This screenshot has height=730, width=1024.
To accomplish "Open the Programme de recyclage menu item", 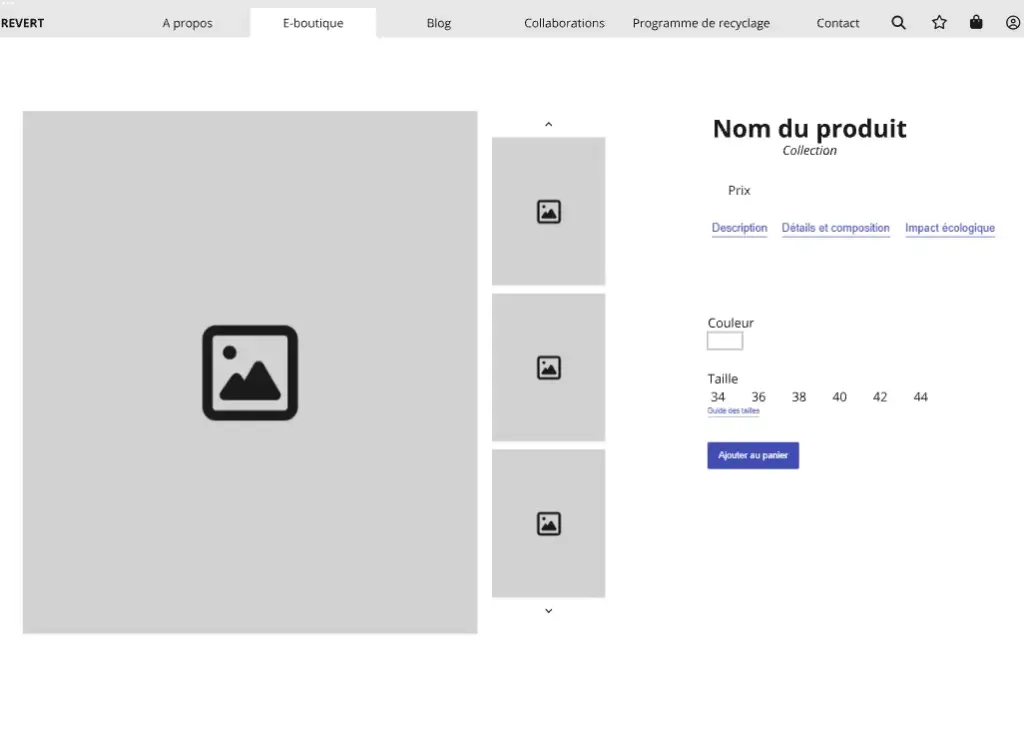I will pos(701,22).
